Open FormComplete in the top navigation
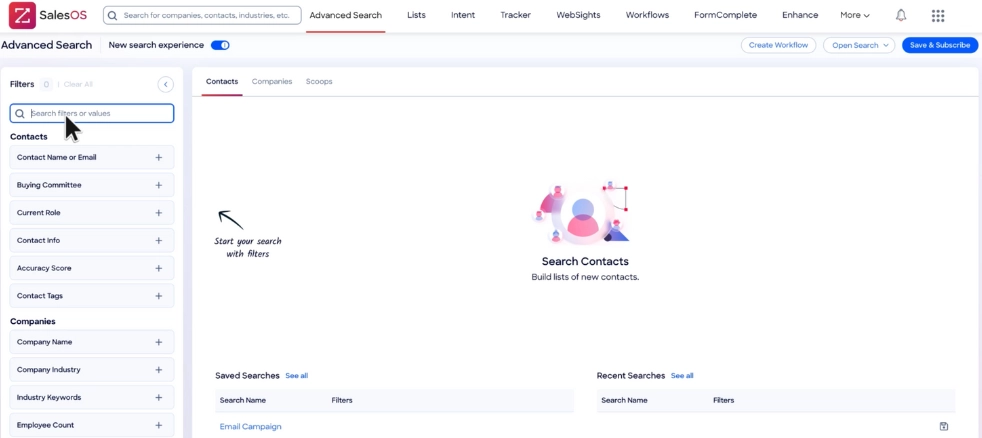Screen dimensions: 982x438 725,15
